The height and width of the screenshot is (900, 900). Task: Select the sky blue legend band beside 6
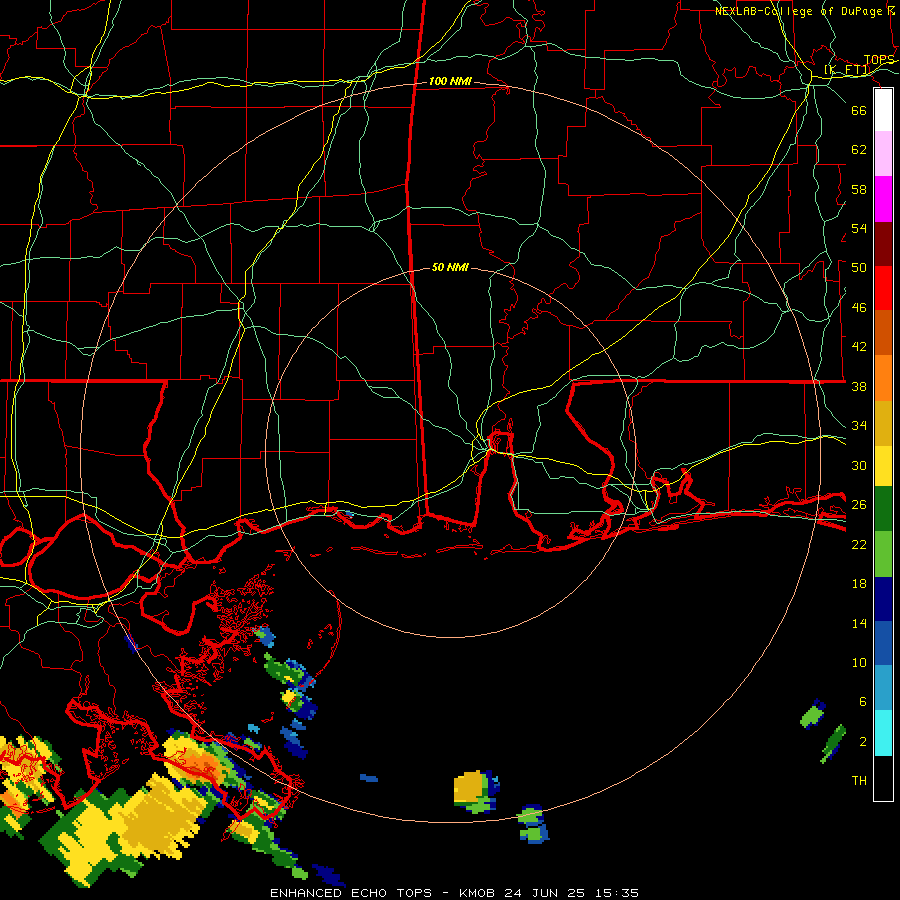pyautogui.click(x=883, y=688)
